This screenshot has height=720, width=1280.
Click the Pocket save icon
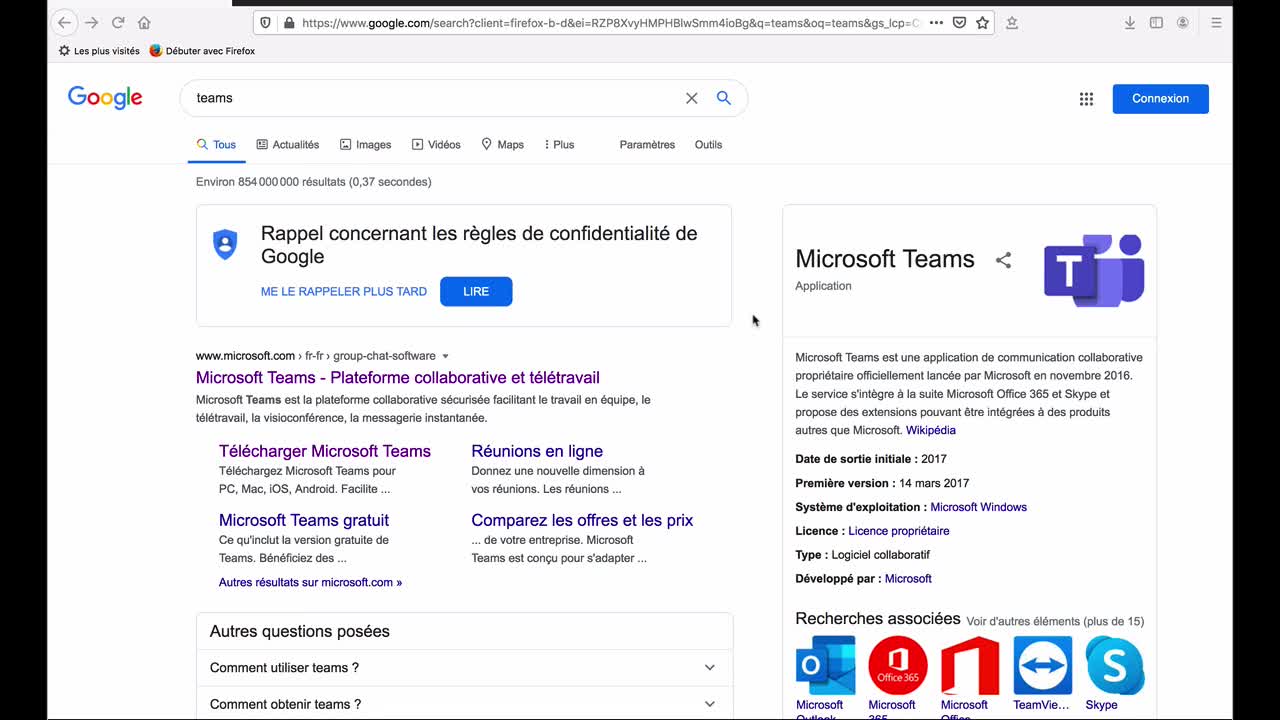(x=960, y=22)
